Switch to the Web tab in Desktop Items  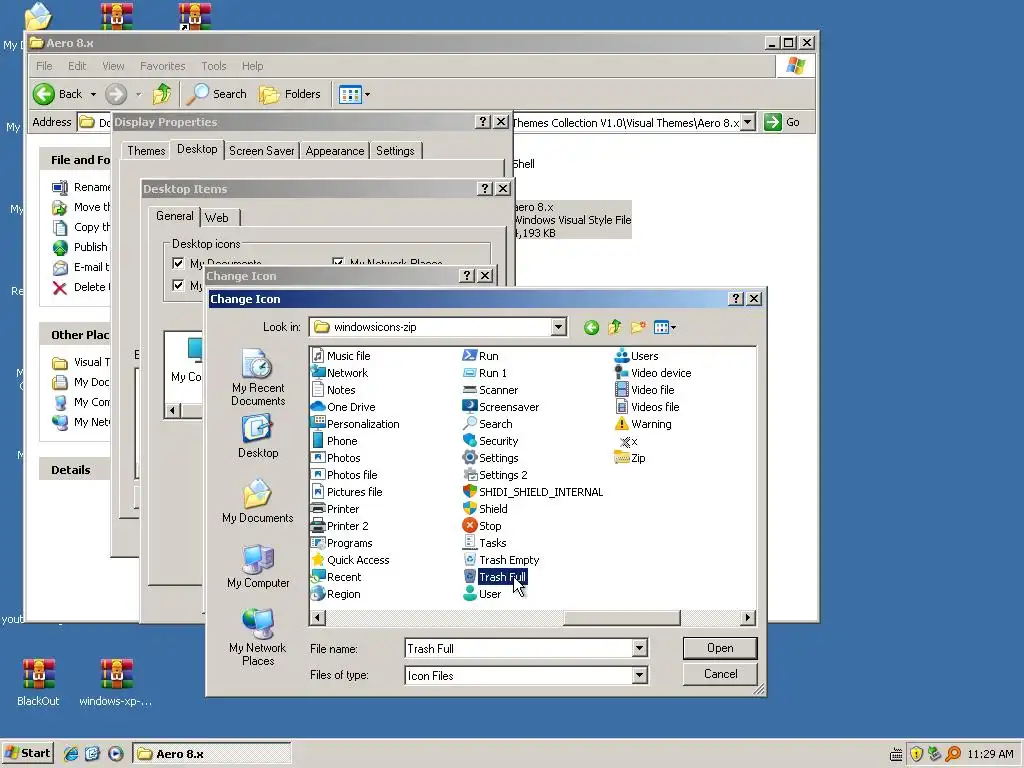pos(217,217)
